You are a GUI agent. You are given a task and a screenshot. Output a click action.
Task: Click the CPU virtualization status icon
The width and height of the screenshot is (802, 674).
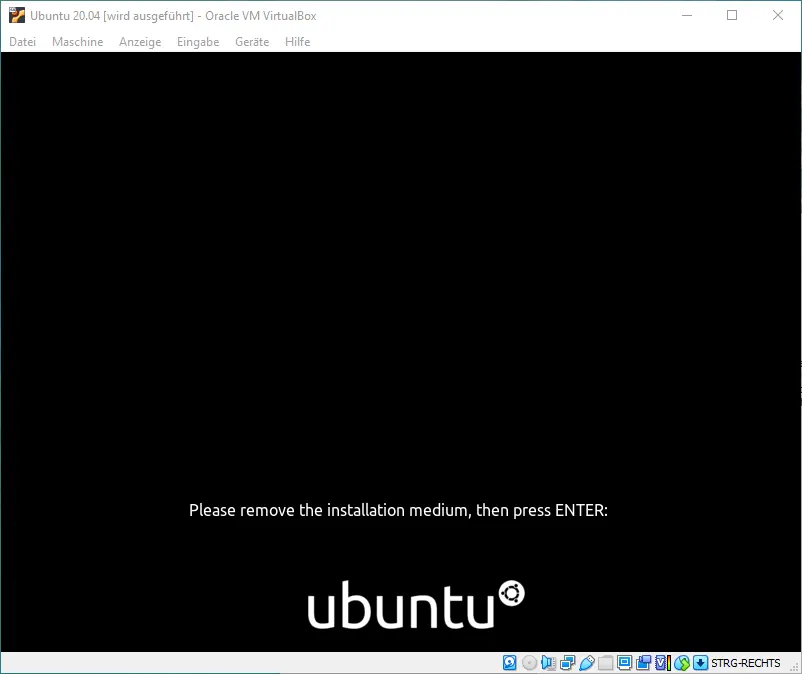click(x=661, y=663)
